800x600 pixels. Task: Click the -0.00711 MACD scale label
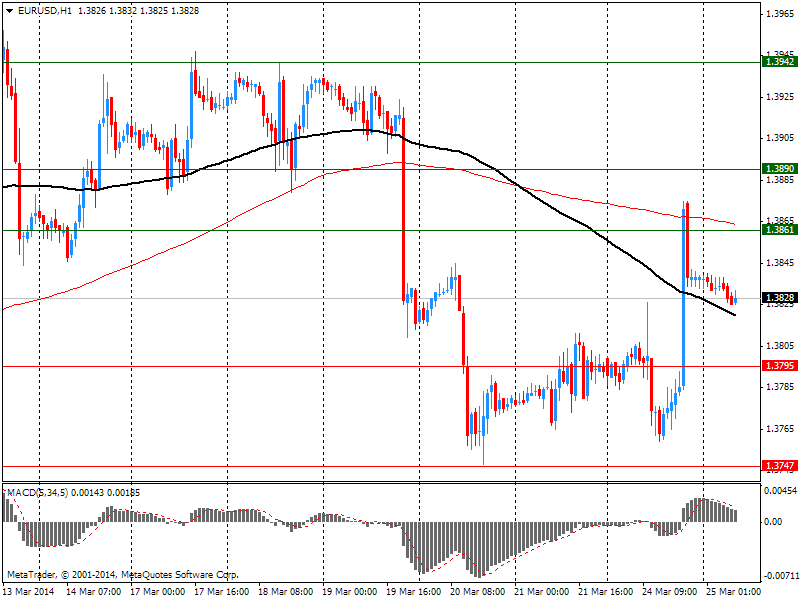point(781,576)
